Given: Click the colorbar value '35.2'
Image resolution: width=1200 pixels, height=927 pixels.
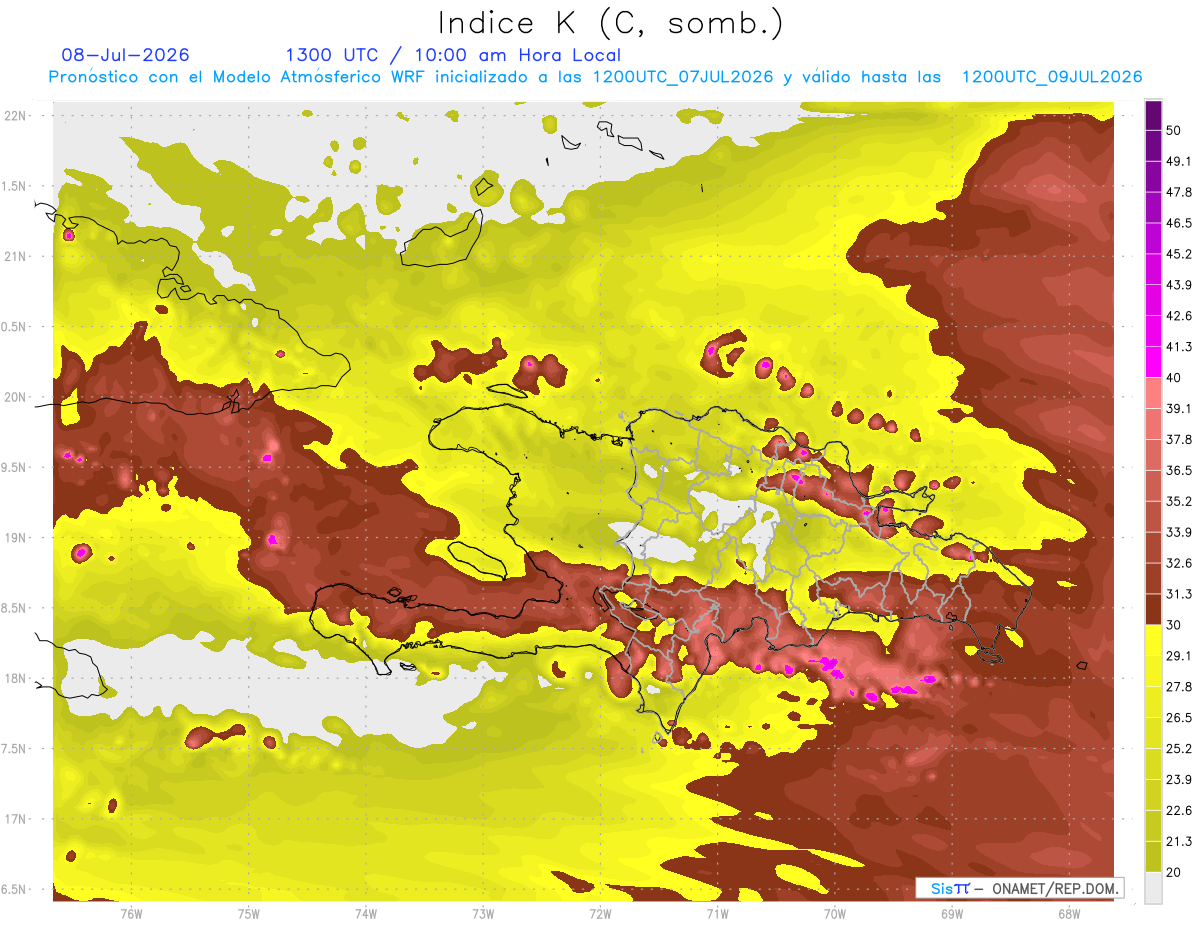Looking at the screenshot, I should (1179, 501).
